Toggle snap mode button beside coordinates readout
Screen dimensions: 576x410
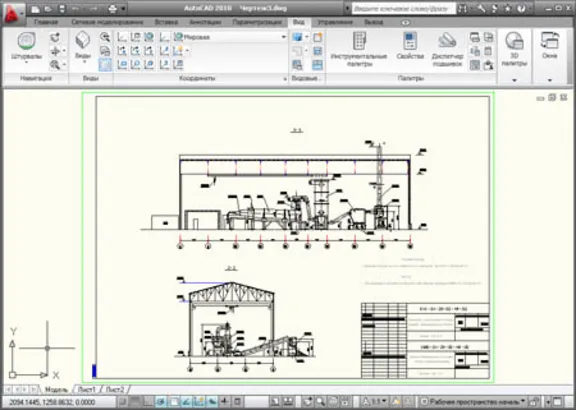point(124,402)
